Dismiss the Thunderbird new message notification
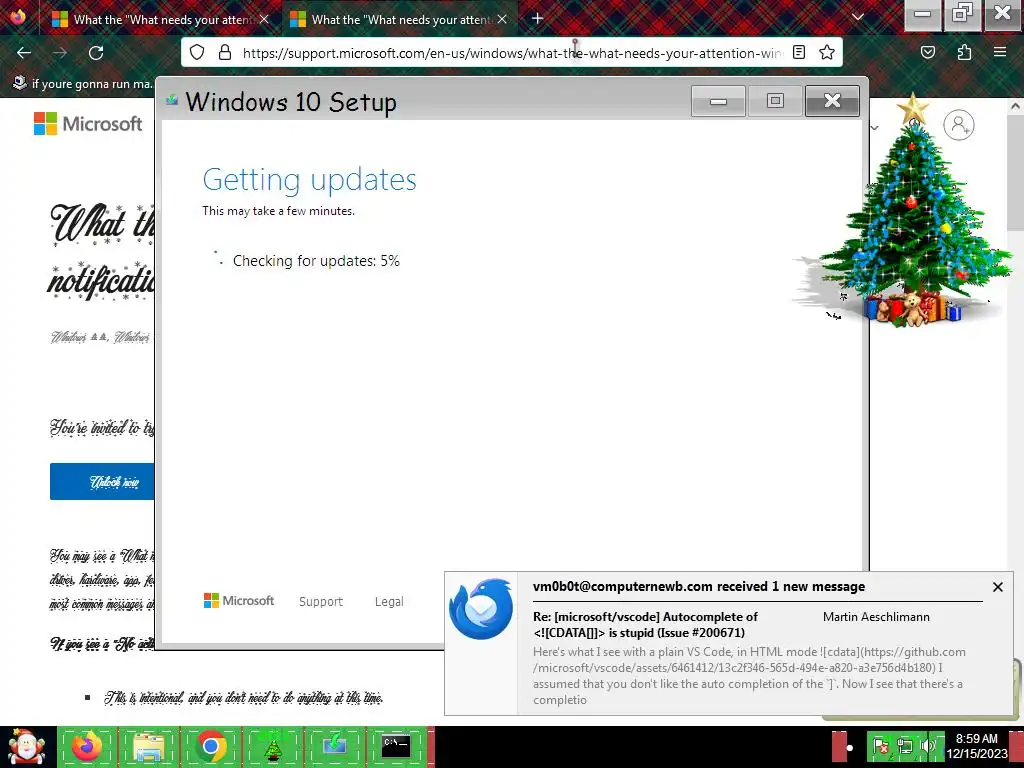Screen dimensions: 1024x768 997,587
